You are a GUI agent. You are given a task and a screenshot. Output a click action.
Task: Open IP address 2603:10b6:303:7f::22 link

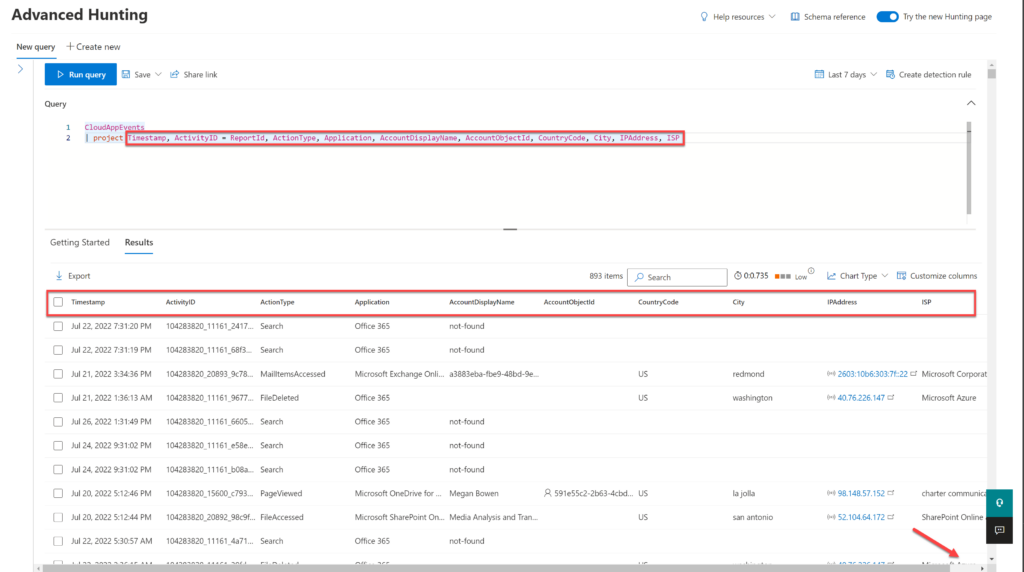(872, 374)
